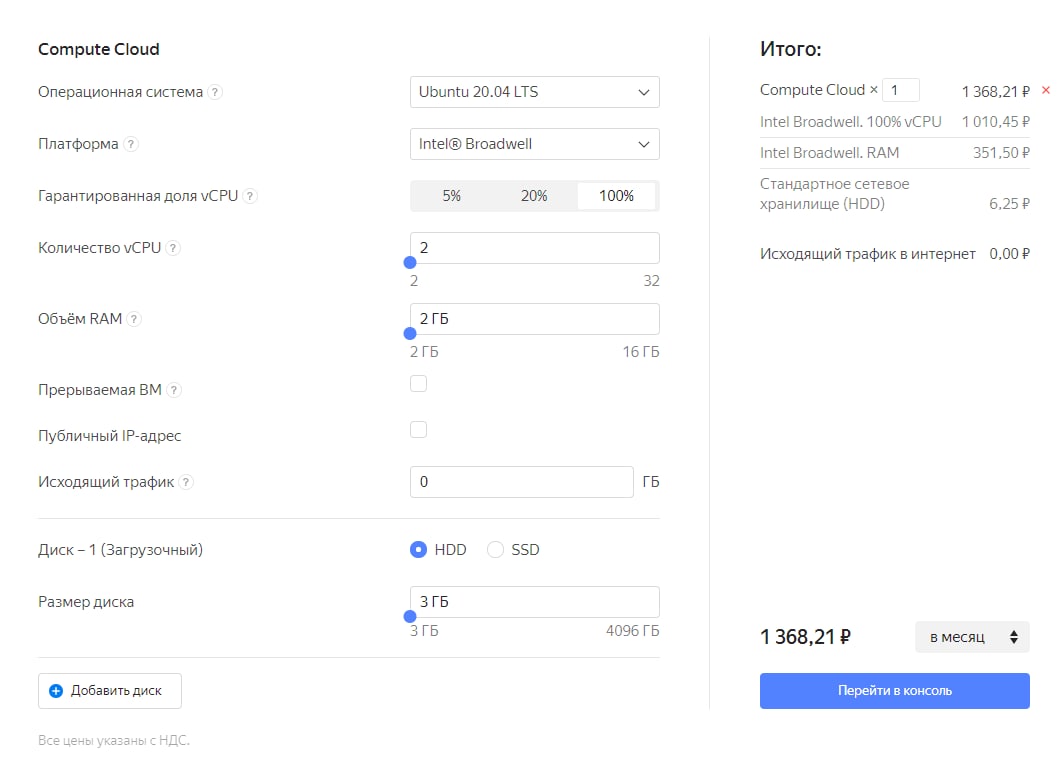
Task: Open help icon for Исходящий трафик
Action: pyautogui.click(x=186, y=482)
